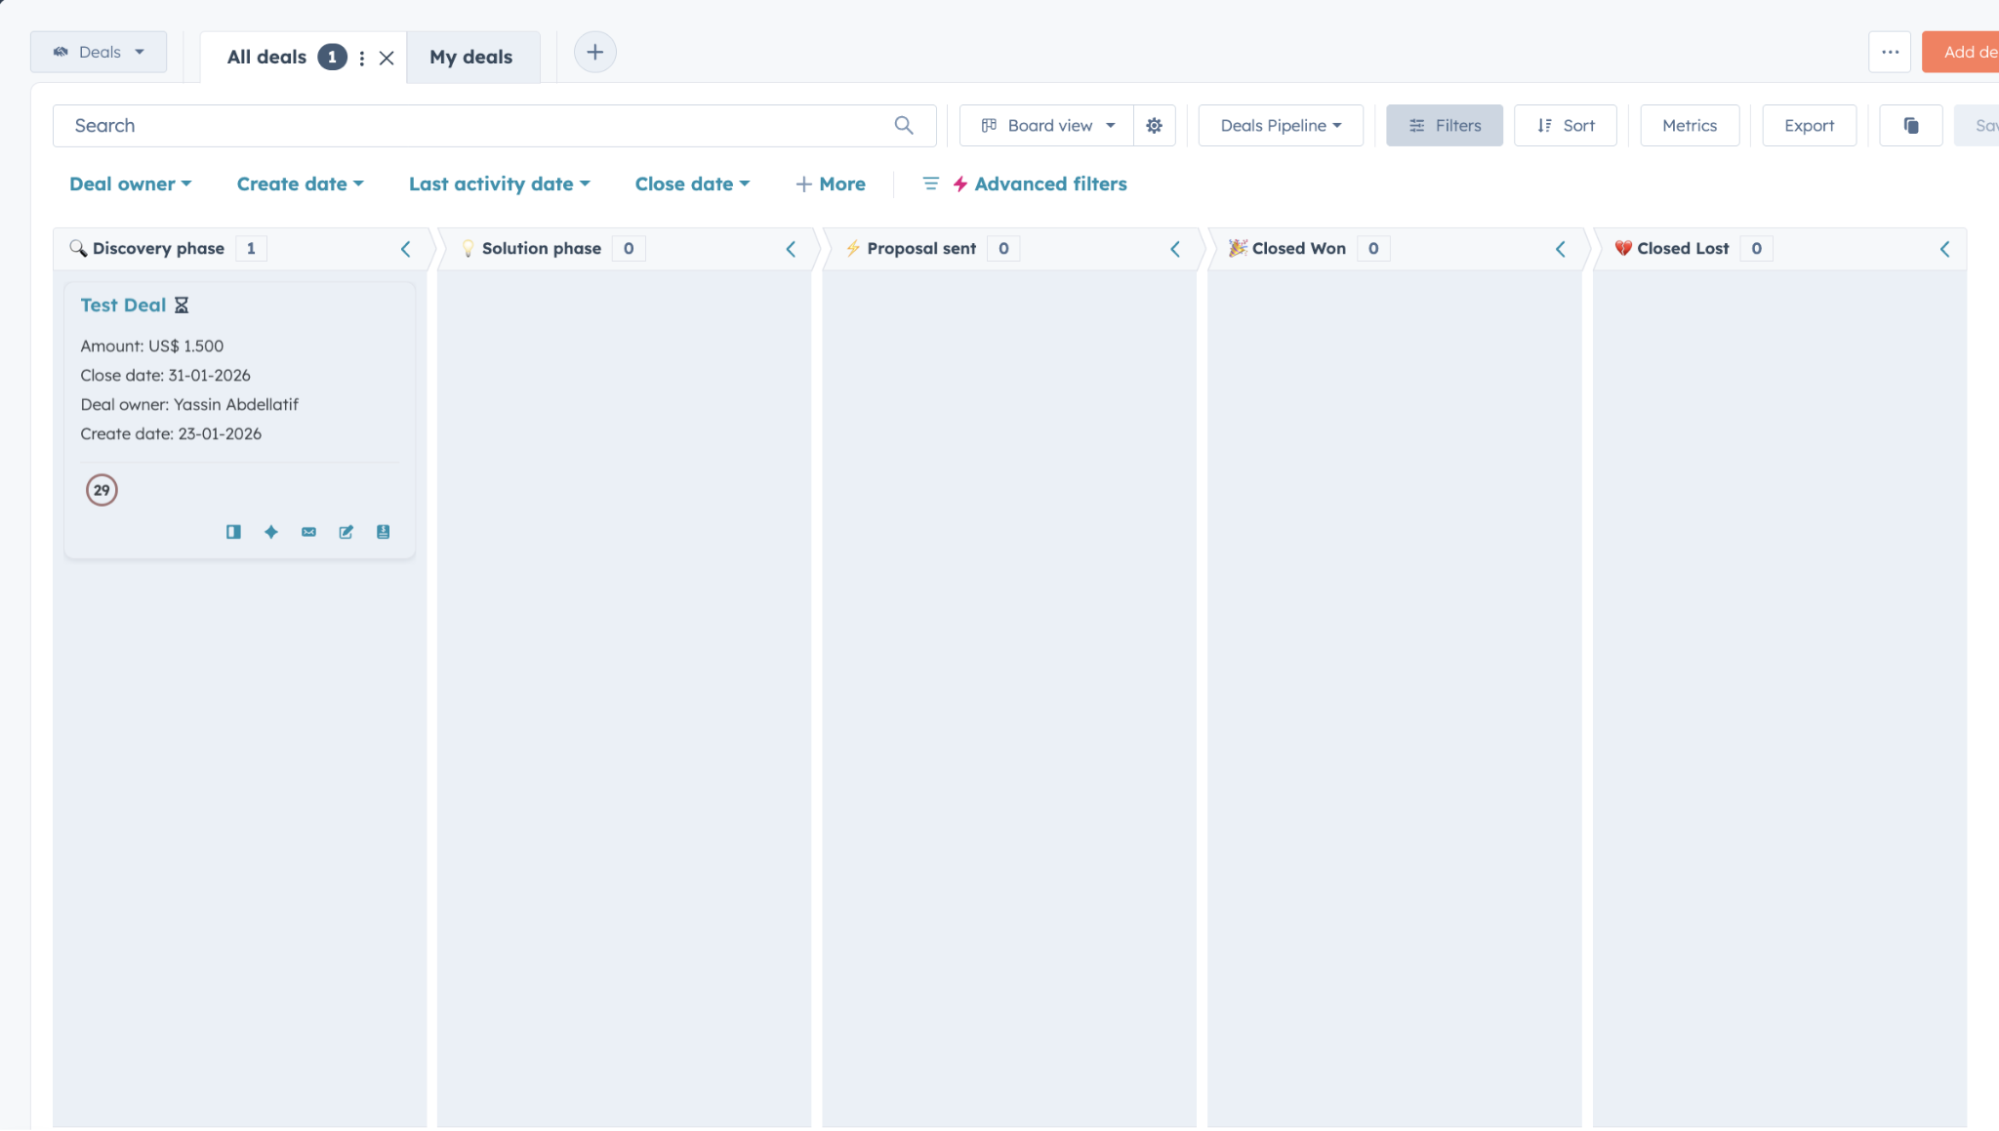1999x1131 pixels.
Task: Click the Discovery phase column title
Action: [x=158, y=248]
